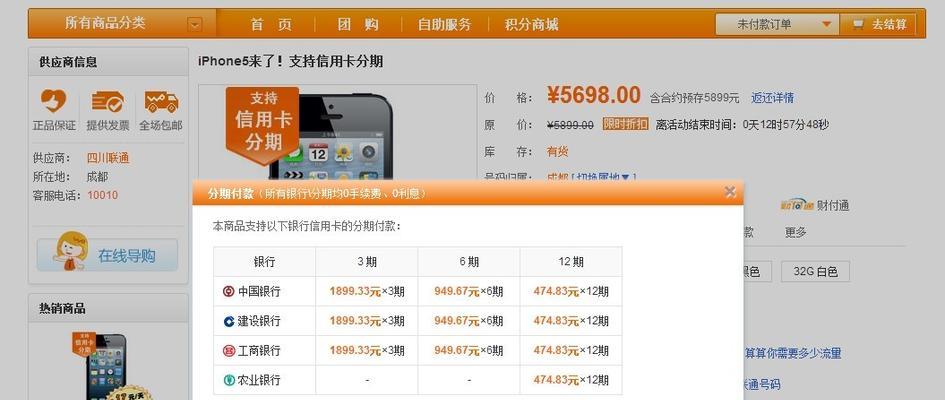
Task: Click the 12期 column header
Action: pos(571,262)
